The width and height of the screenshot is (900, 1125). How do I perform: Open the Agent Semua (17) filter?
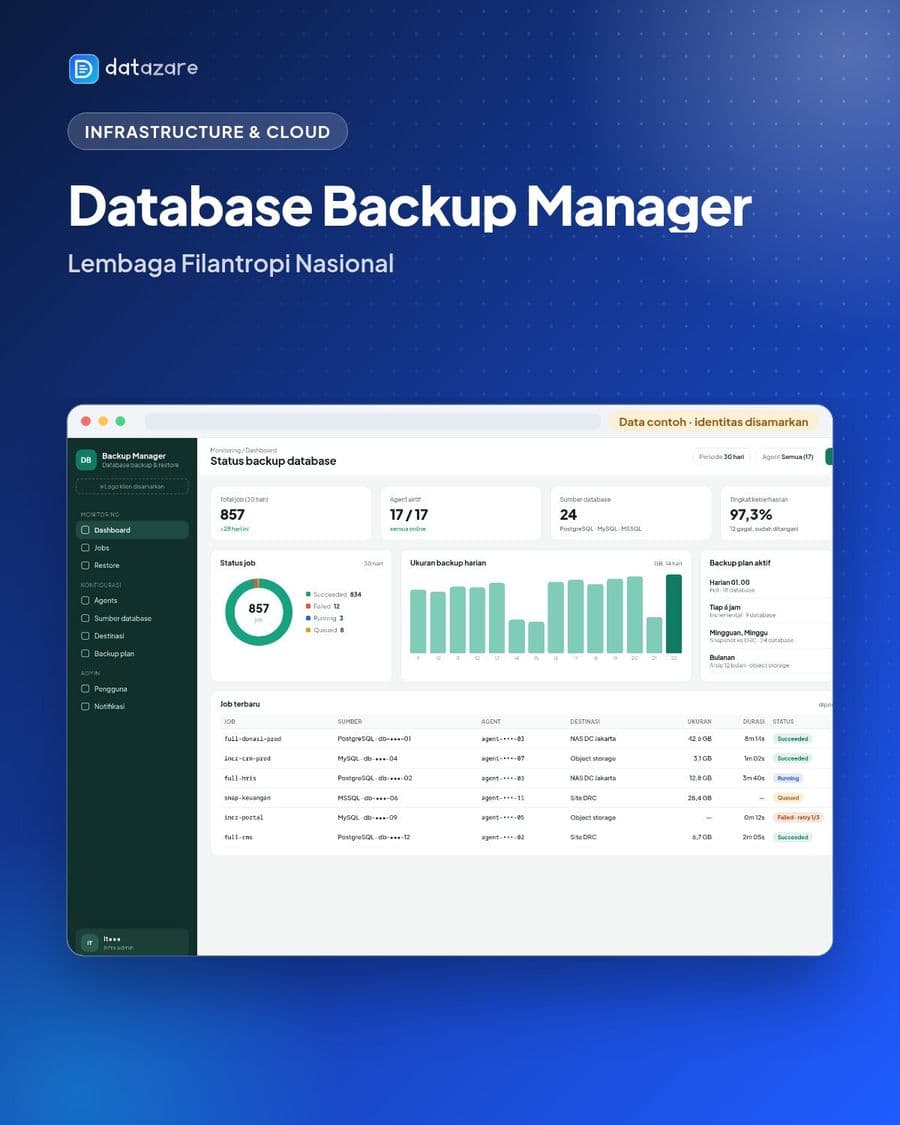(787, 456)
